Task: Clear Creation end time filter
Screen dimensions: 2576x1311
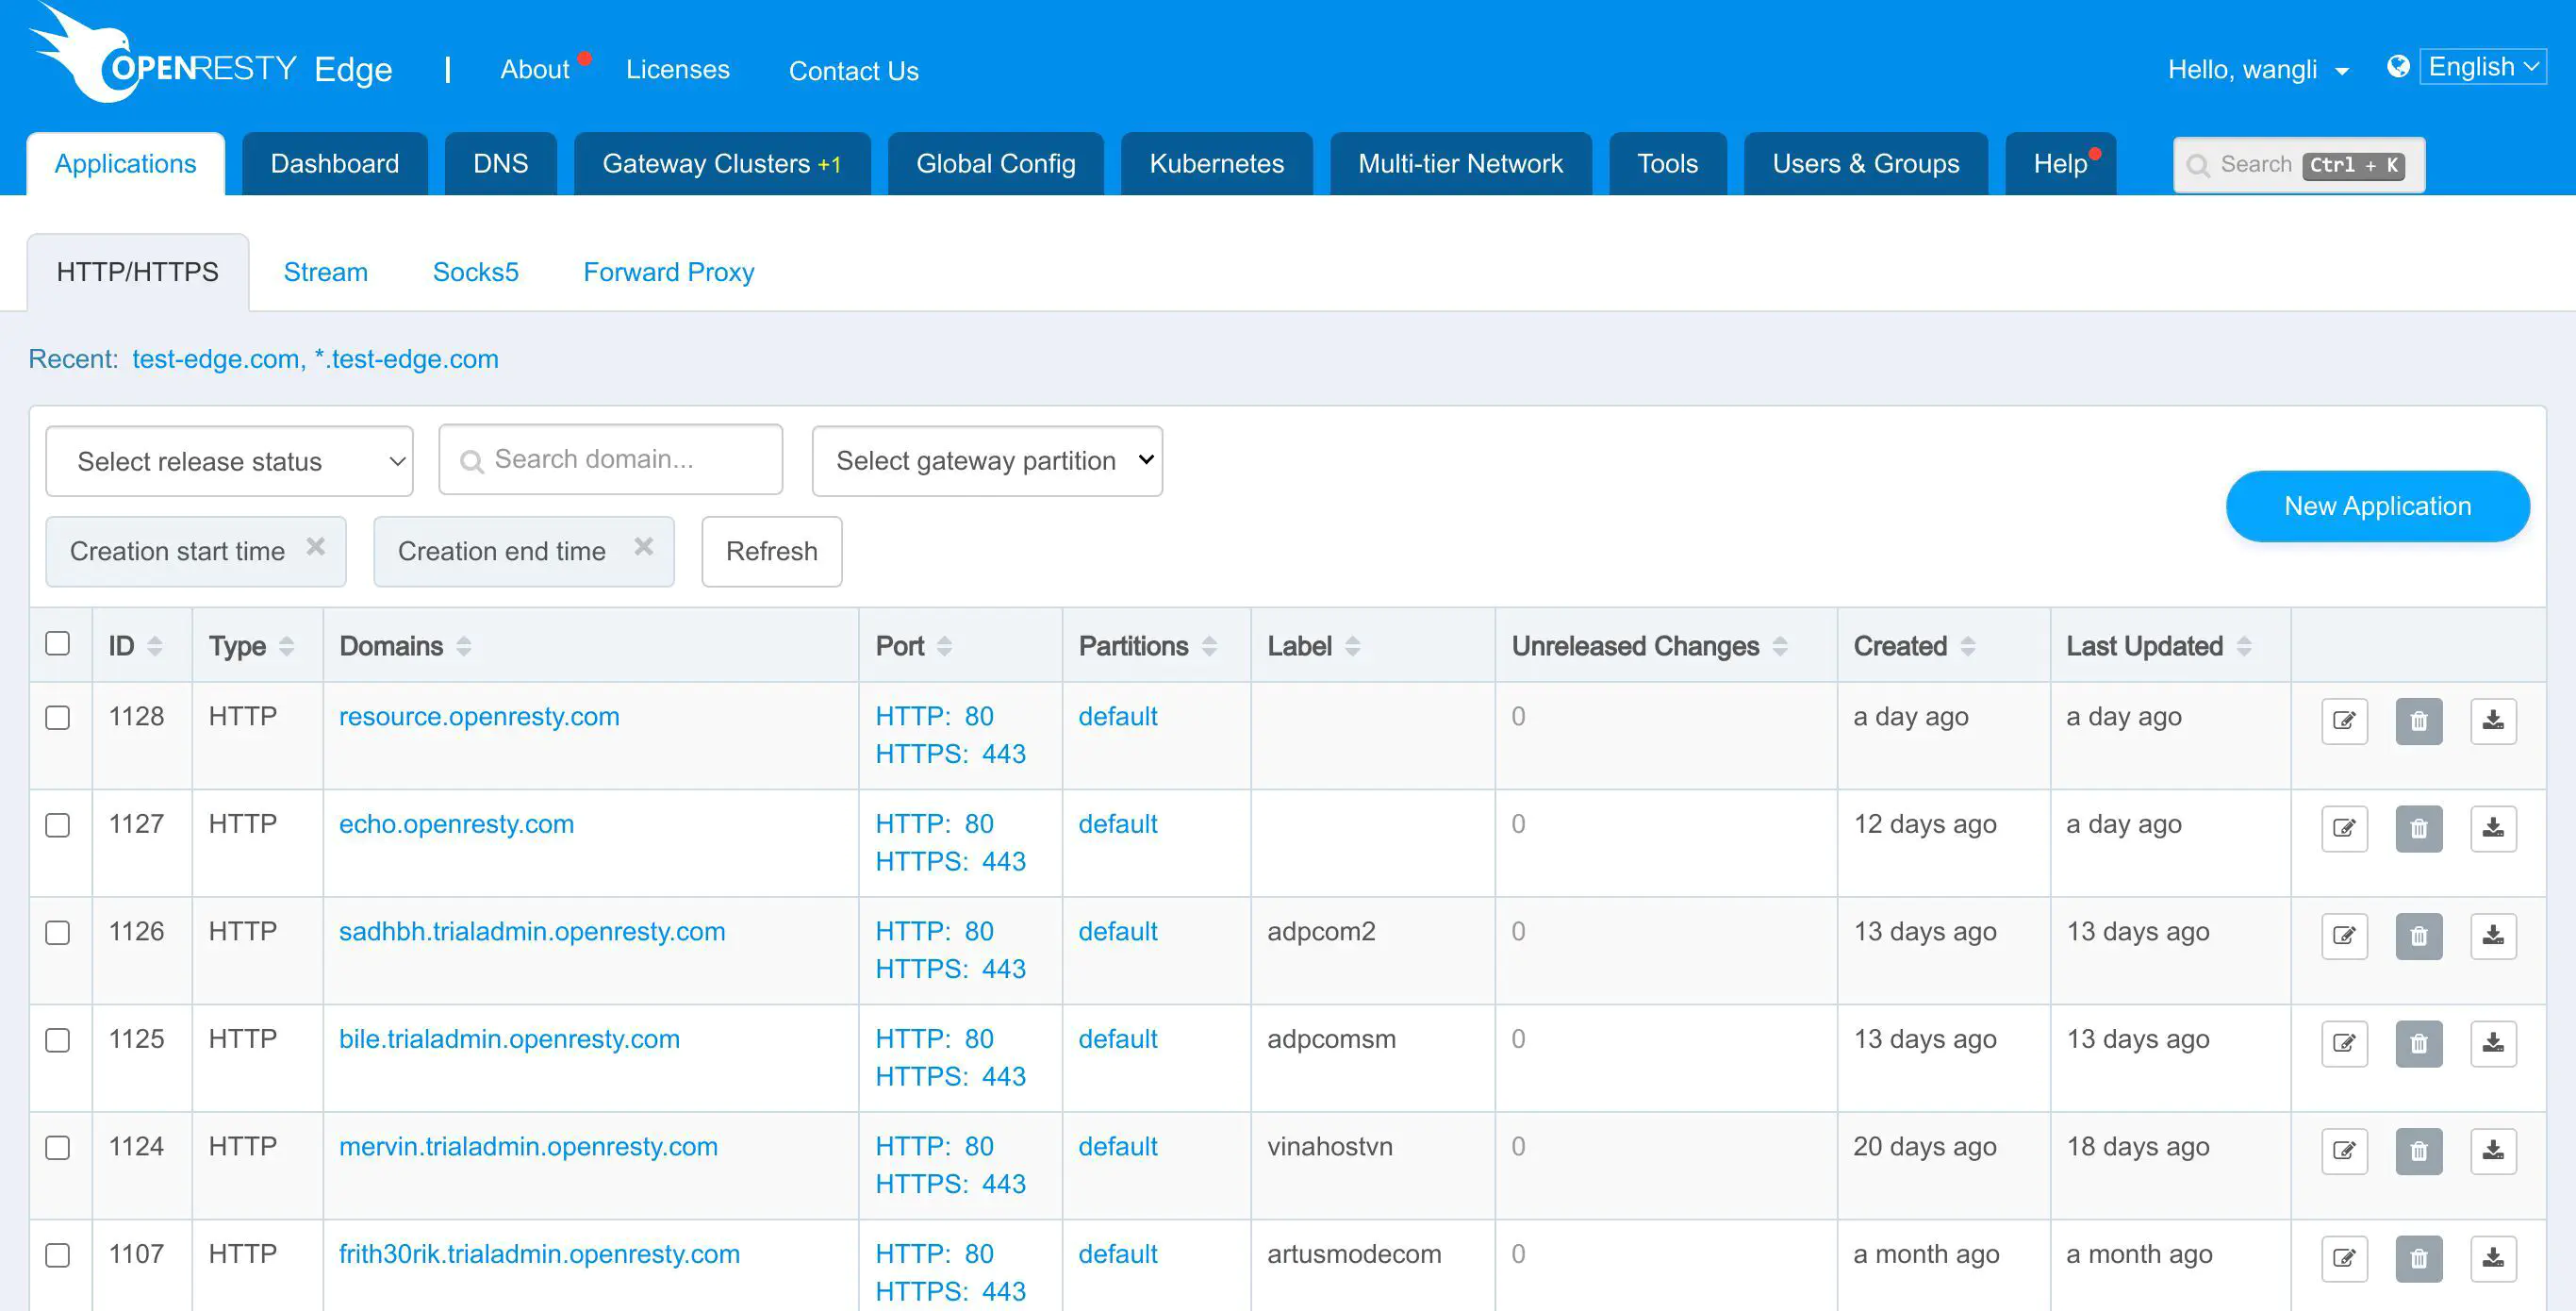Action: point(644,547)
